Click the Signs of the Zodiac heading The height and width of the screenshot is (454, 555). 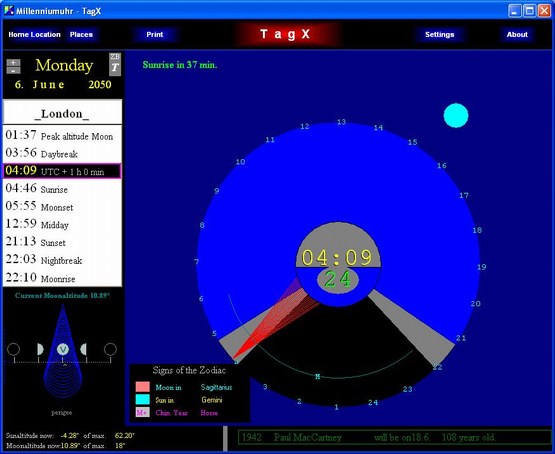coord(189,370)
